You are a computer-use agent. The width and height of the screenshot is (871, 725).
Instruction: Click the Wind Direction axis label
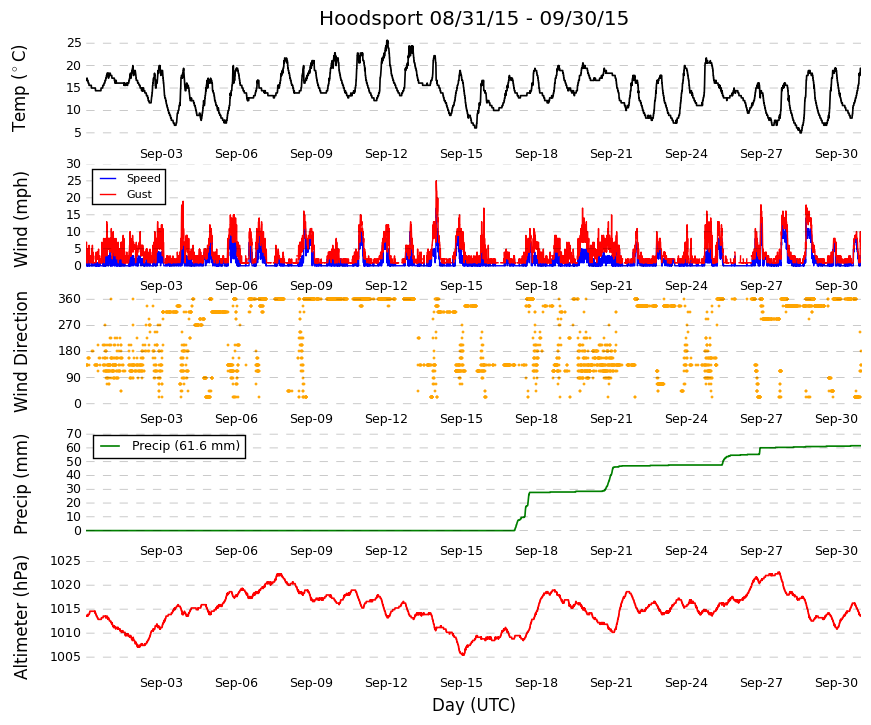click(x=20, y=352)
